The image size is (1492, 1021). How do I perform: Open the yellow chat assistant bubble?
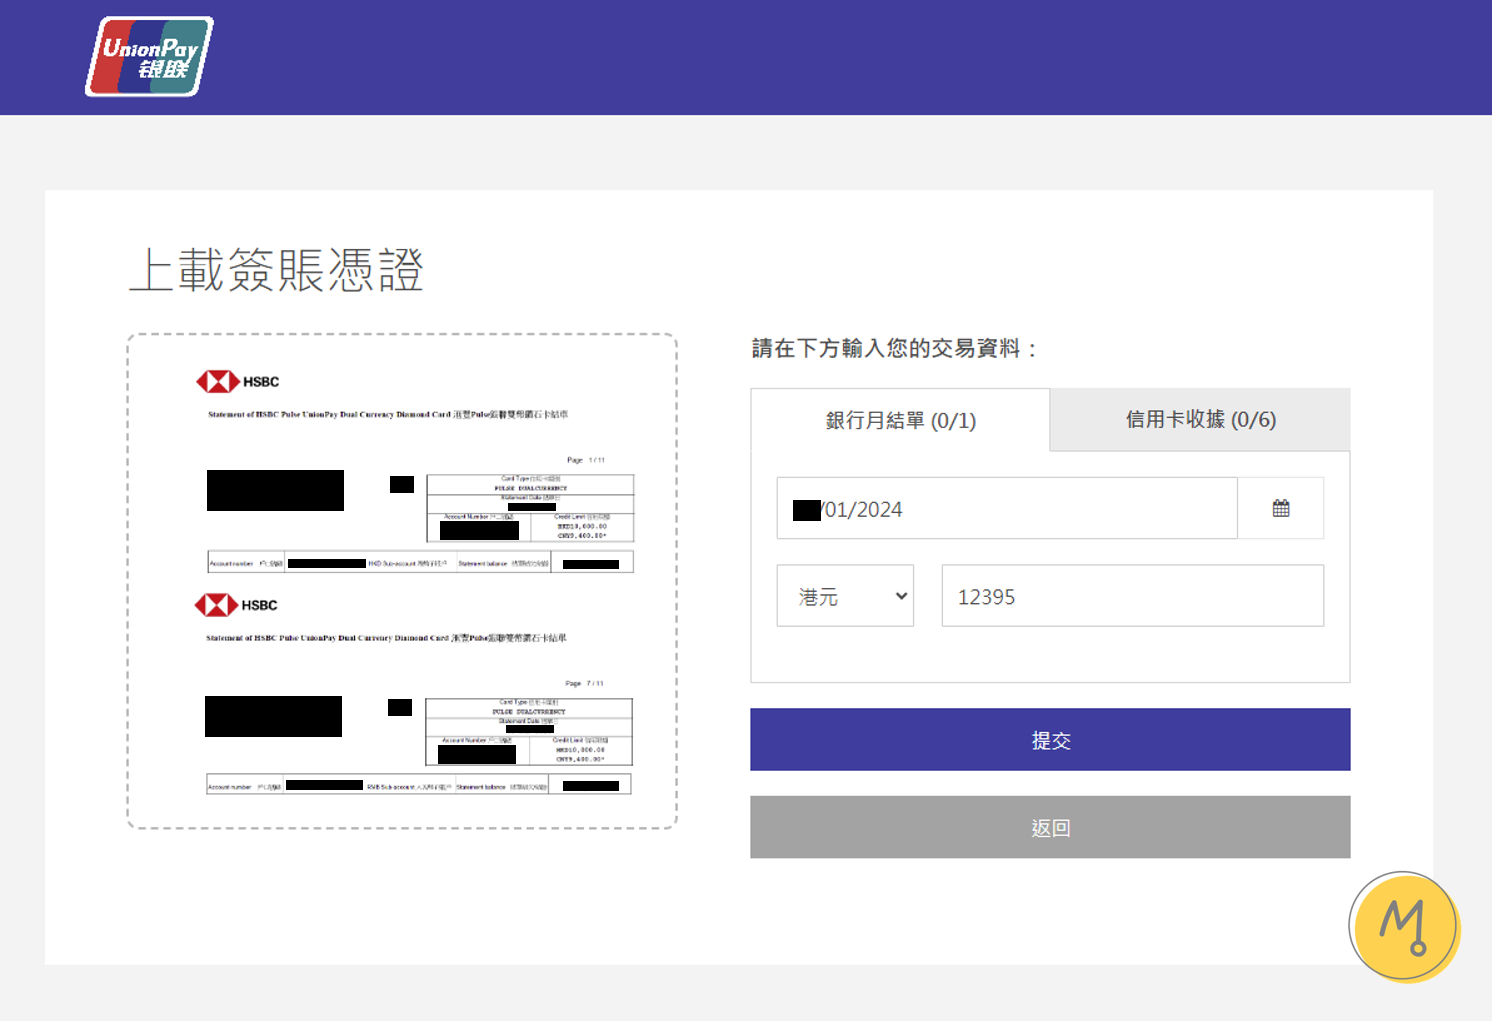coord(1404,927)
